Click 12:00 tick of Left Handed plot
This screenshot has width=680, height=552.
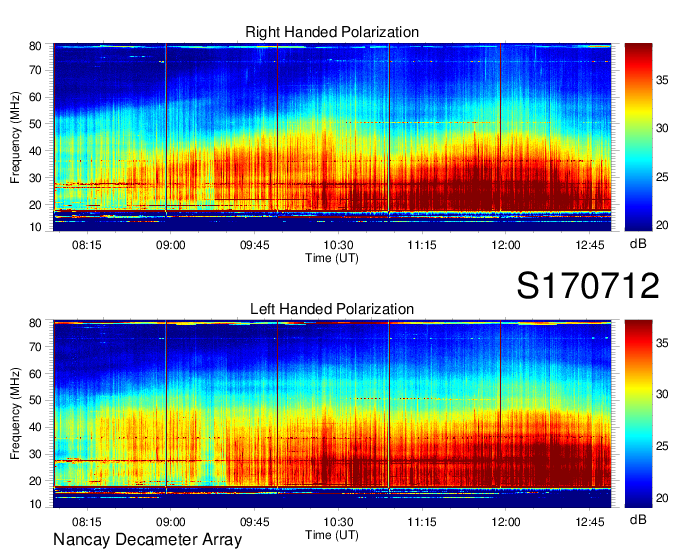506,522
